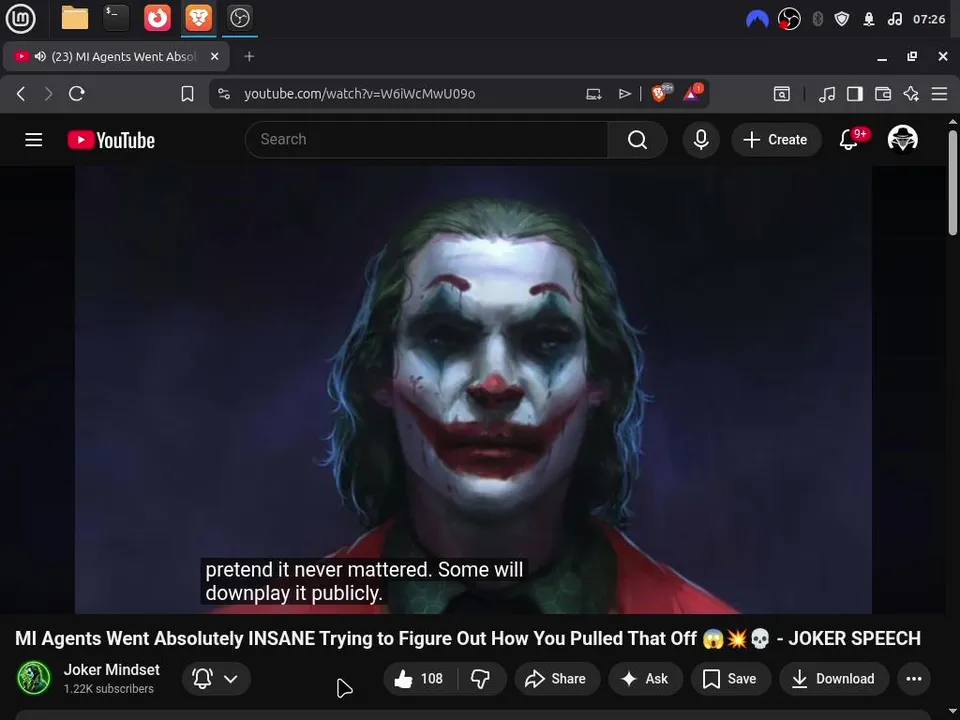
Task: Click the 07:26 clock in the panel
Action: coord(929,19)
